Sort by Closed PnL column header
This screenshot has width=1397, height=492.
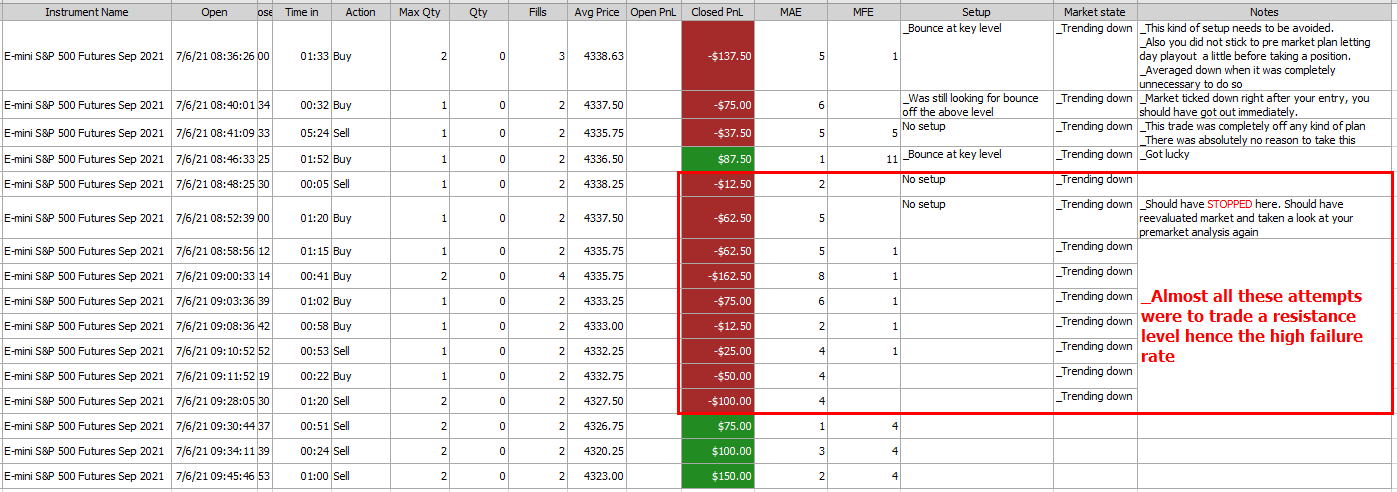pyautogui.click(x=717, y=12)
